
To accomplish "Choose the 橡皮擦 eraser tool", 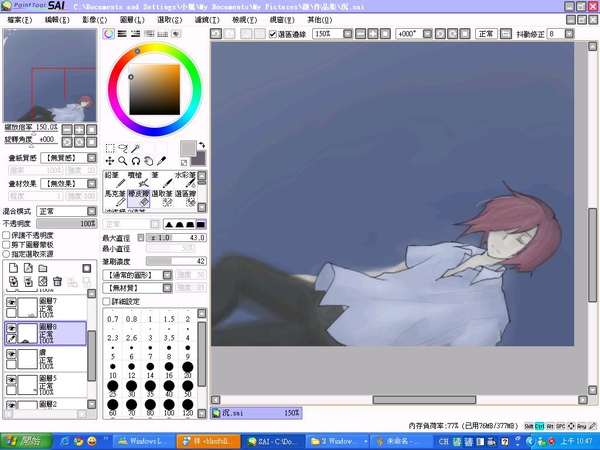I will pos(139,198).
